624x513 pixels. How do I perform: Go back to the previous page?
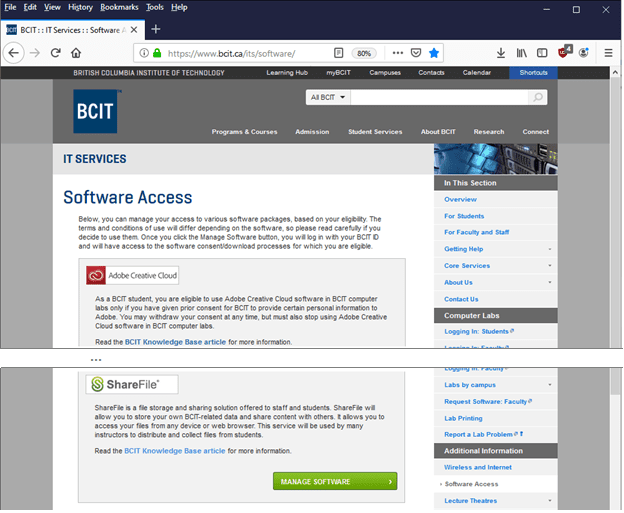click(x=14, y=53)
